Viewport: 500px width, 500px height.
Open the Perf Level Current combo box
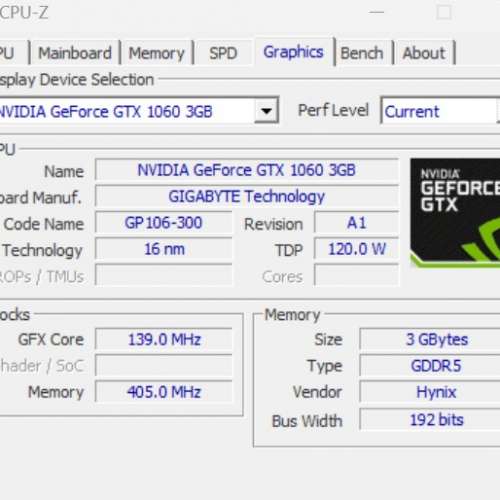(x=440, y=111)
